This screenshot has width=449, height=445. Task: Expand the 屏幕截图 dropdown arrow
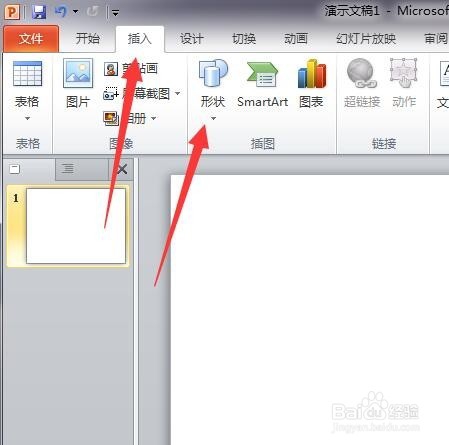(178, 93)
